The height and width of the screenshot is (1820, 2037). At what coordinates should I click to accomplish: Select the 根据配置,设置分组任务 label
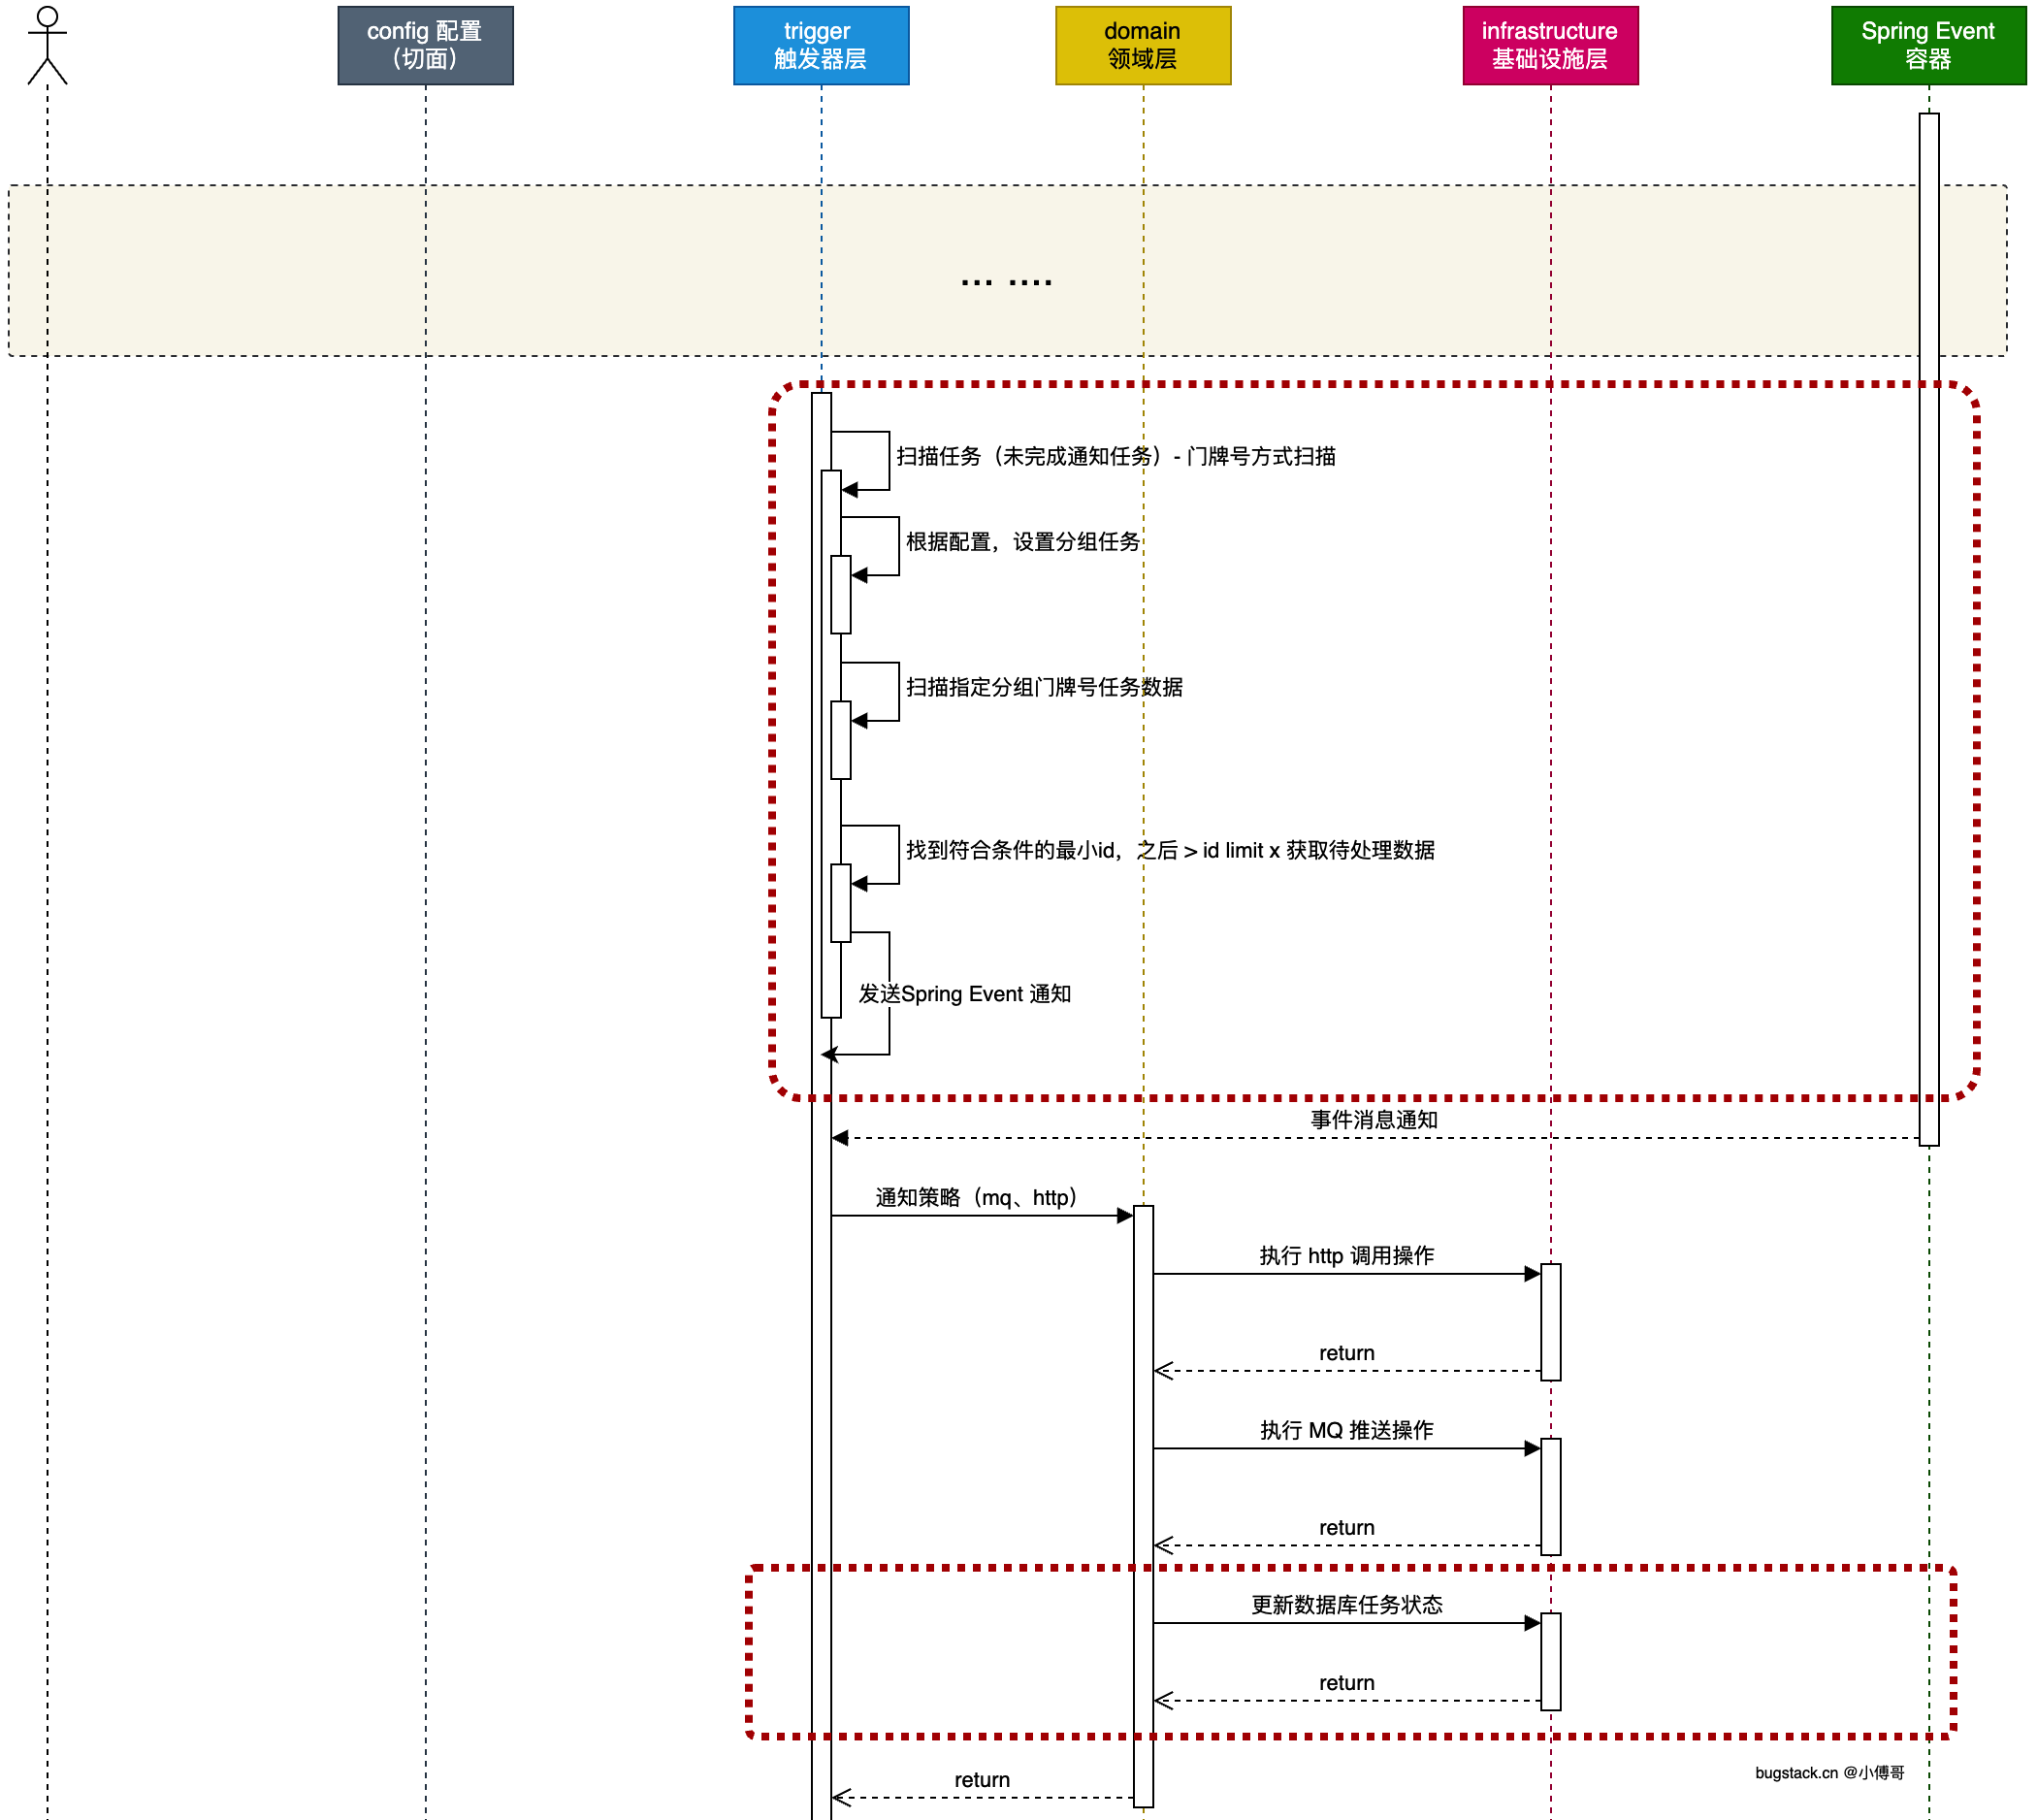pyautogui.click(x=1022, y=541)
